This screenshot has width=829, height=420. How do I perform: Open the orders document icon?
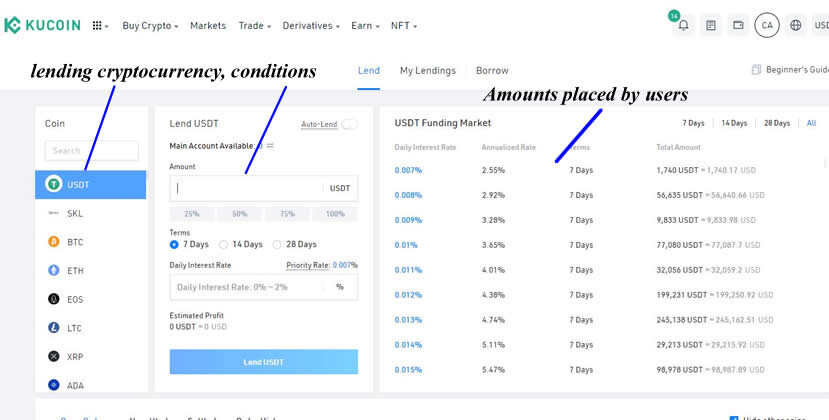[x=711, y=25]
